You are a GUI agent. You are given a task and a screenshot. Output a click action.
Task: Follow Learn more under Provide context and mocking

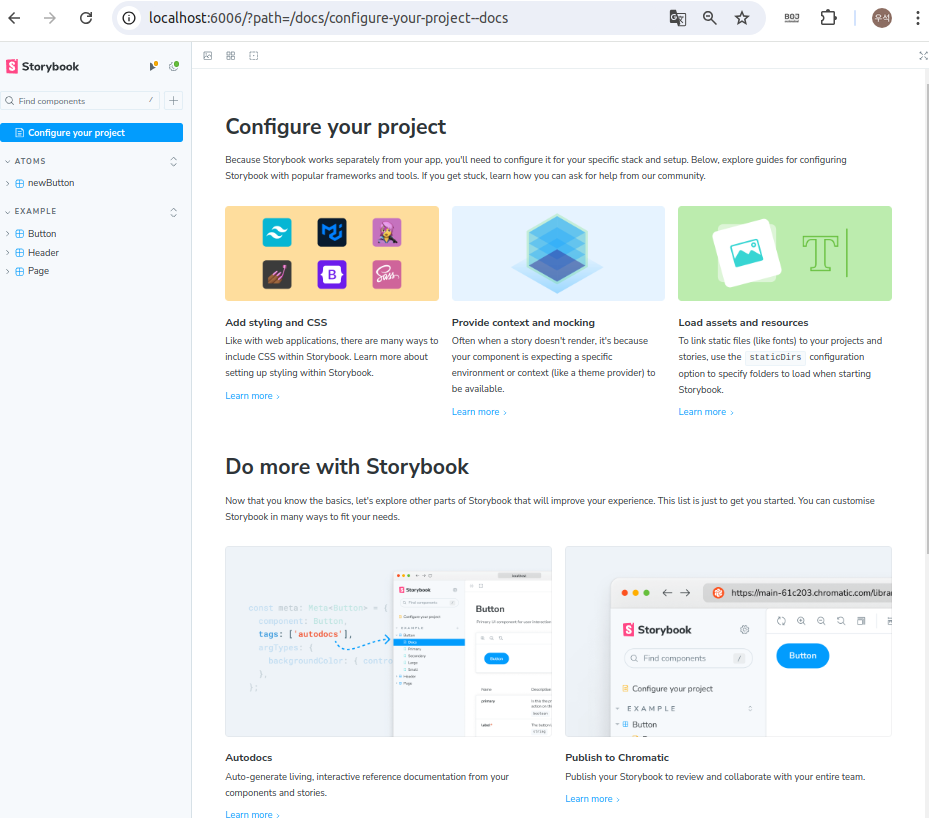point(479,412)
